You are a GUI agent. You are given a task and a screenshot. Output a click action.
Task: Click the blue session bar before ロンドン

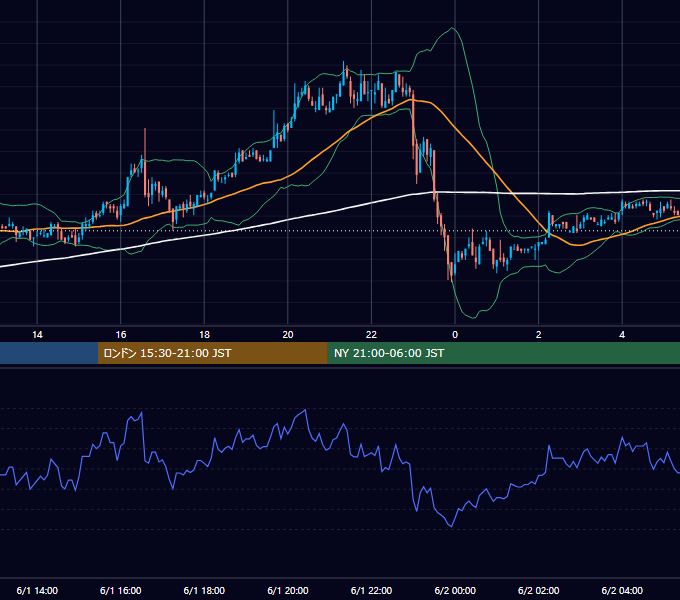click(x=49, y=353)
